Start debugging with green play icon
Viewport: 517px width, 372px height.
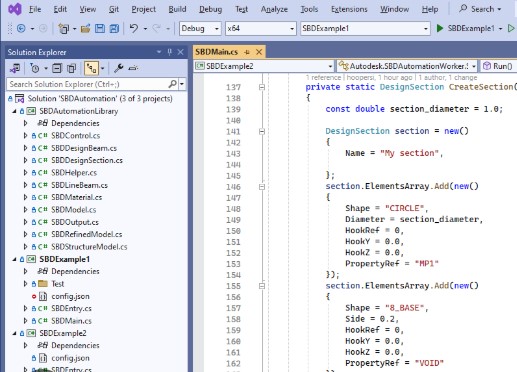click(440, 29)
